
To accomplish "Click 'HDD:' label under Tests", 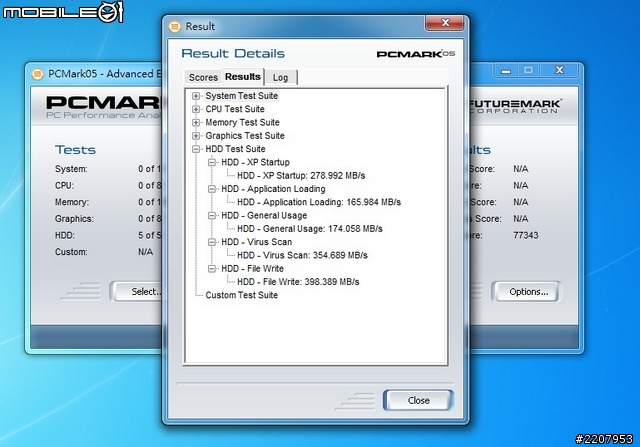I will pos(65,236).
